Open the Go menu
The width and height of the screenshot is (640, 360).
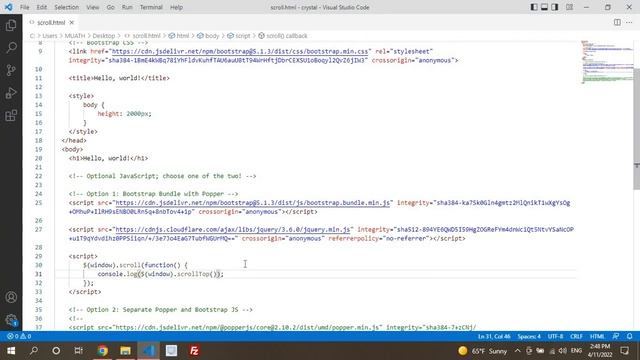(x=110, y=7)
